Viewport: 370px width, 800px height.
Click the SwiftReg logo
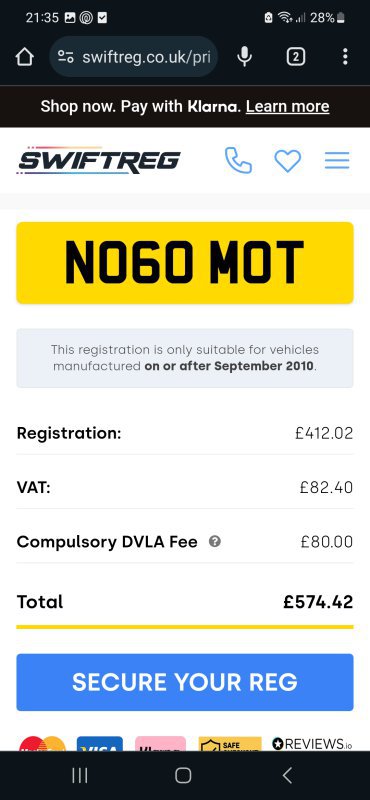click(x=98, y=160)
